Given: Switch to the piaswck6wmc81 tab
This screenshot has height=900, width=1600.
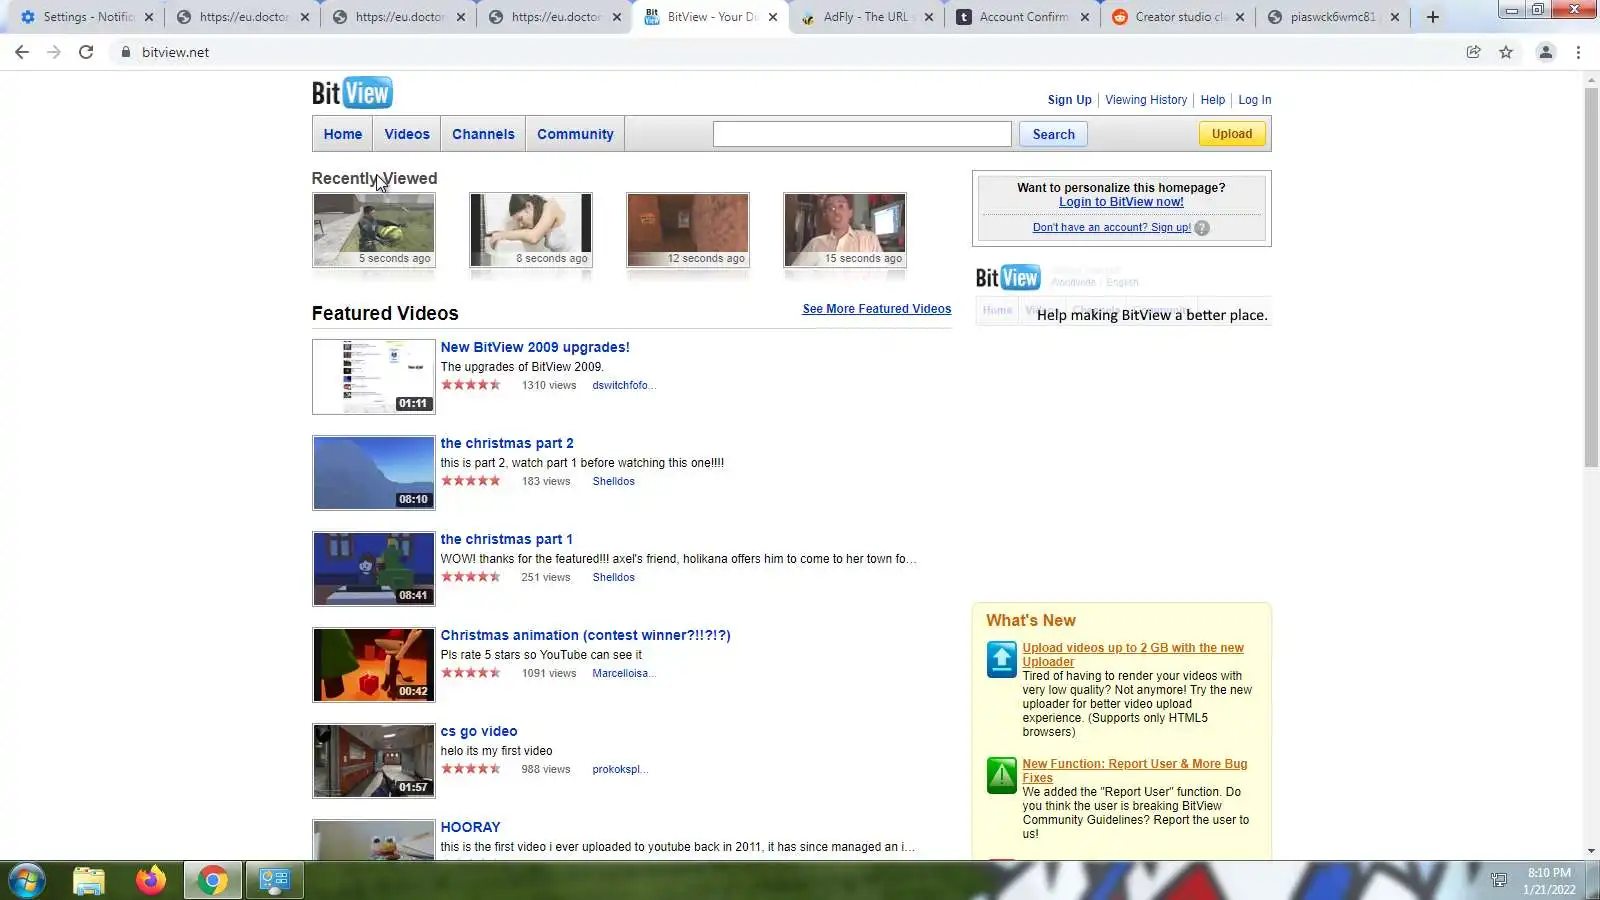Looking at the screenshot, I should [1332, 17].
